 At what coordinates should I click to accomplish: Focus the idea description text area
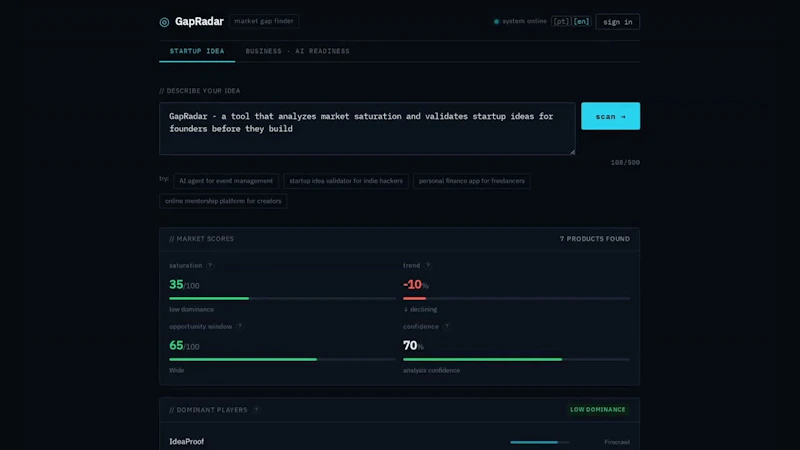(367, 129)
